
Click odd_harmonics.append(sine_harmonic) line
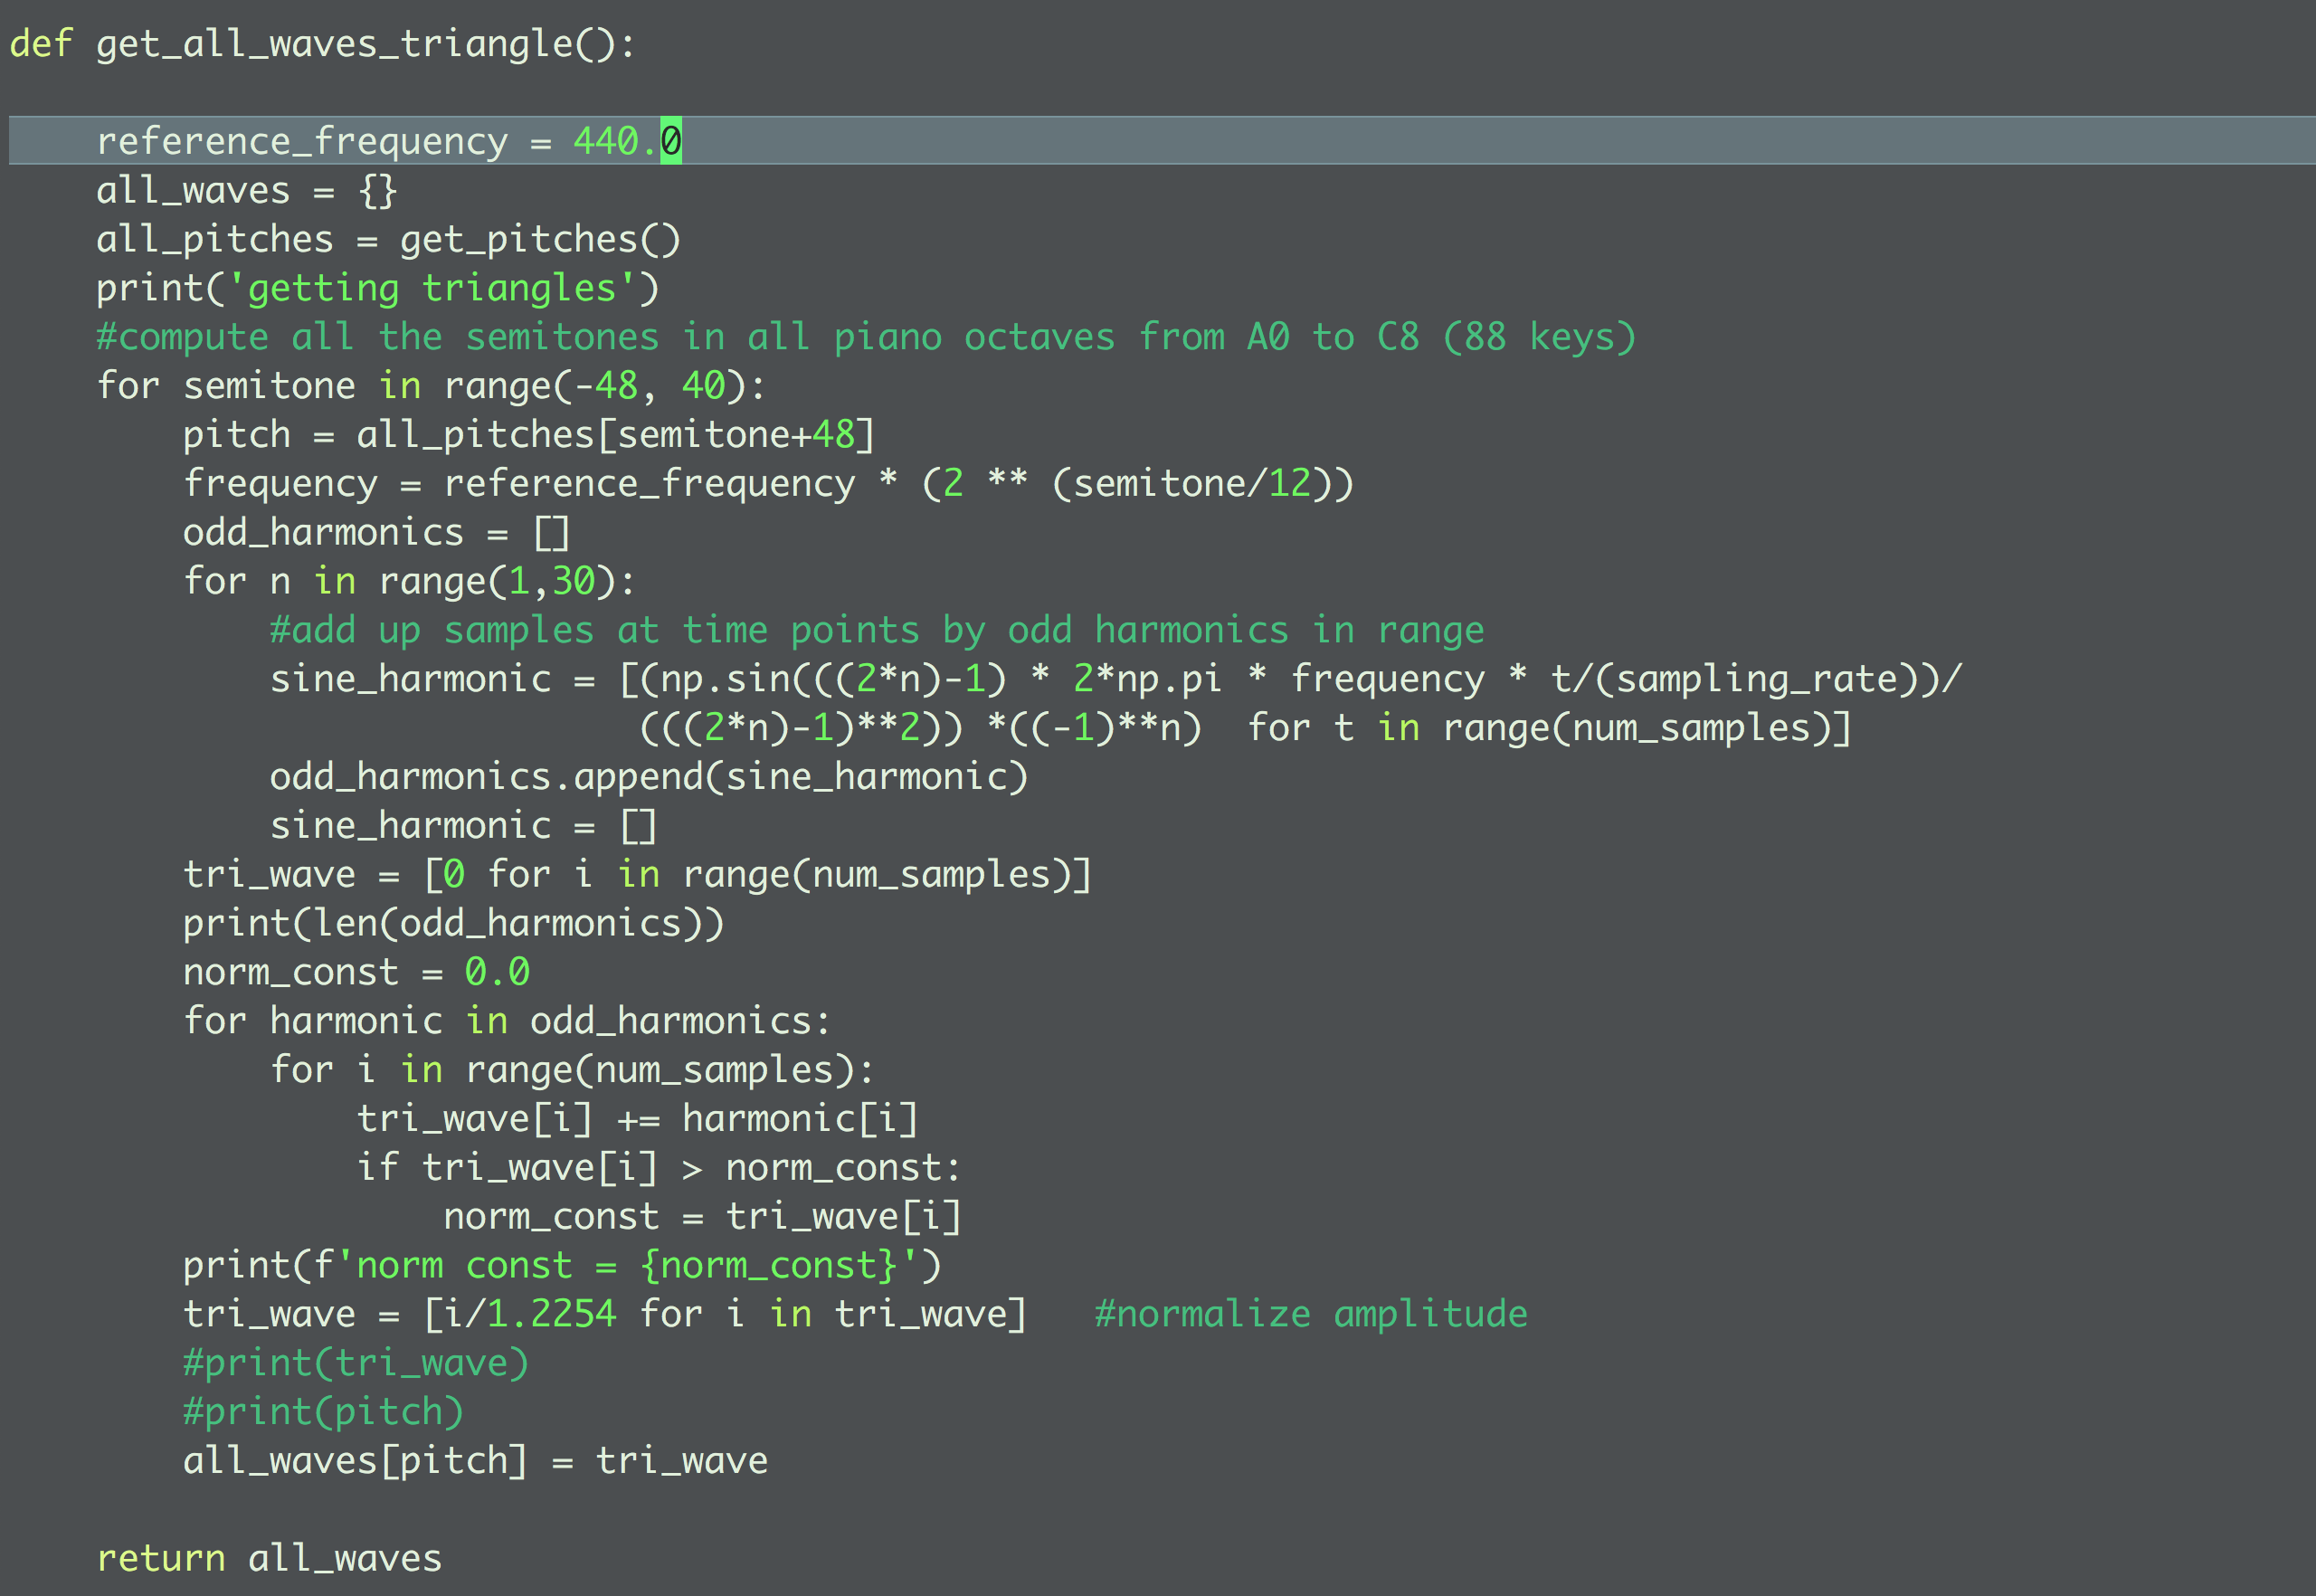click(x=650, y=775)
